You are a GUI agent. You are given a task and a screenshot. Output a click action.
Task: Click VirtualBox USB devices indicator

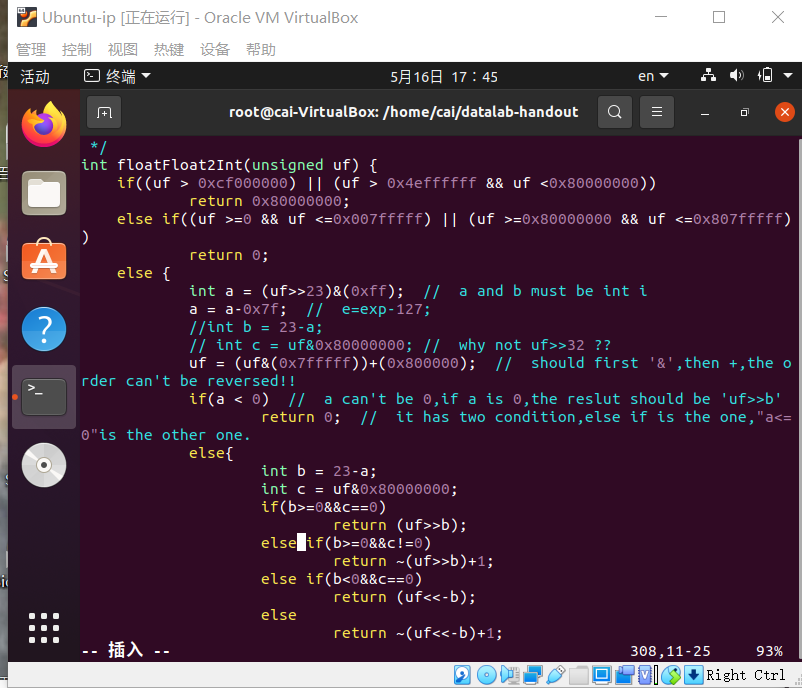coord(555,675)
